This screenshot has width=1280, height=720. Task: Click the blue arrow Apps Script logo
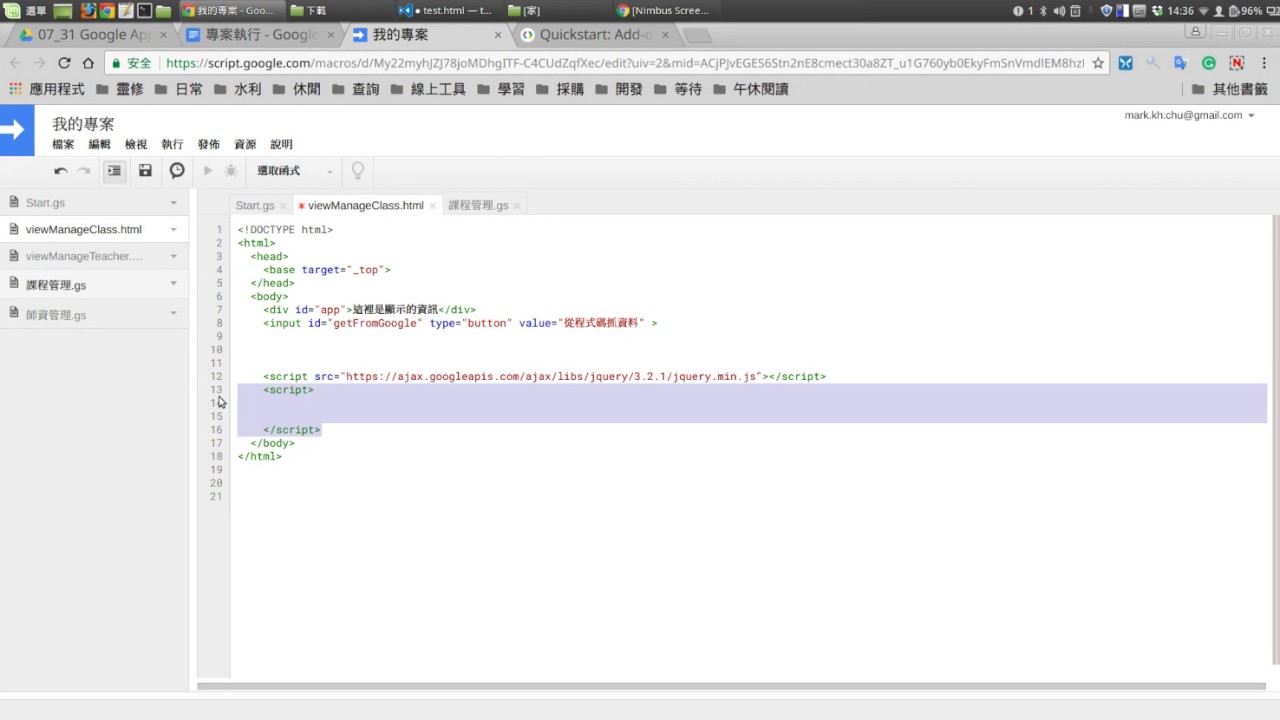click(17, 131)
